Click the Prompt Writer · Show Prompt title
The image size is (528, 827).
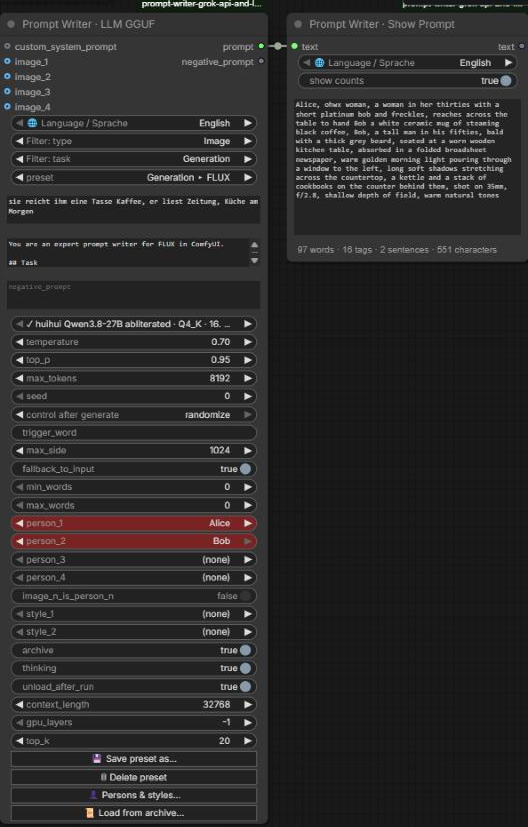click(382, 24)
